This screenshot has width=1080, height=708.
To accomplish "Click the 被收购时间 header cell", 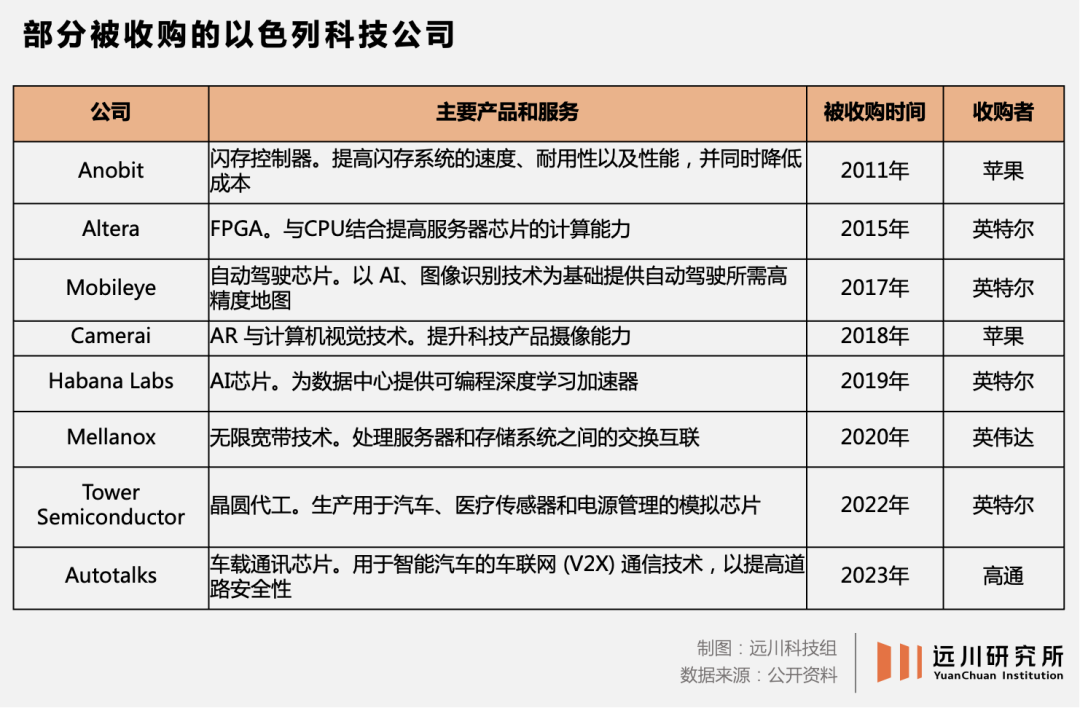I will point(875,112).
